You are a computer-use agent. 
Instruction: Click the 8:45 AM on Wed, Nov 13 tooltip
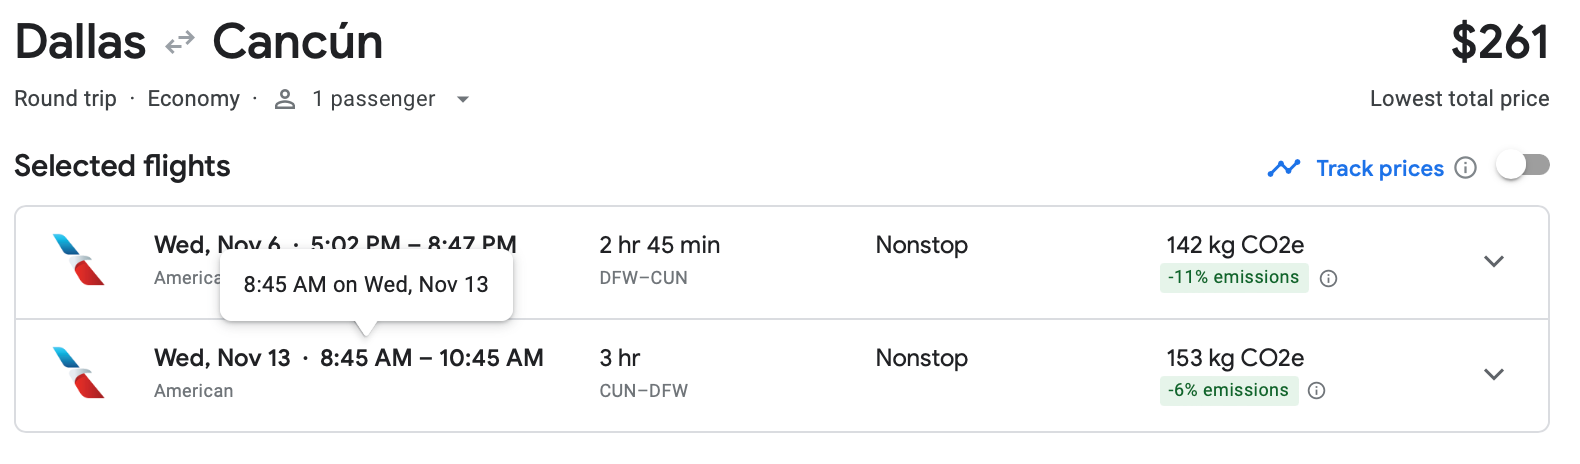coord(366,285)
